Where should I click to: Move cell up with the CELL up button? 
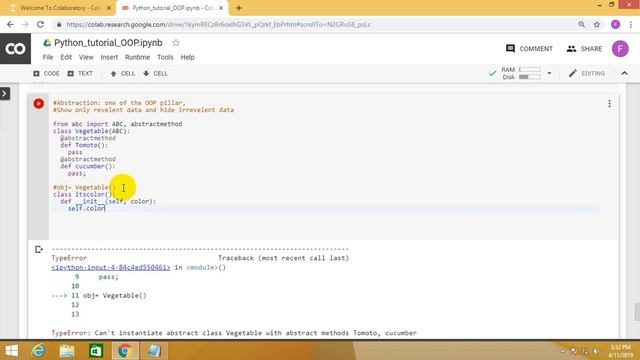122,73
